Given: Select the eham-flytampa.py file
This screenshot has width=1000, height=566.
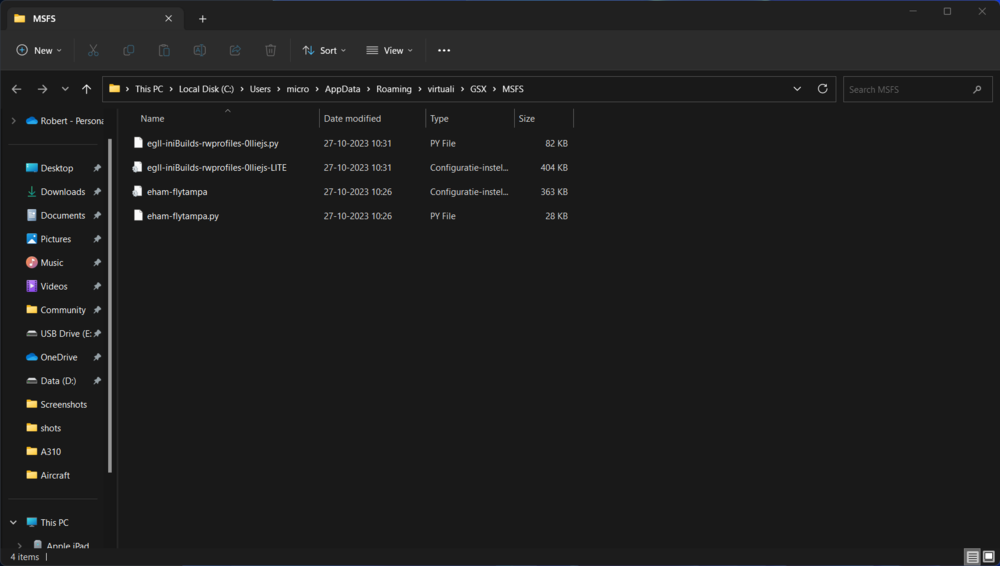Looking at the screenshot, I should point(183,216).
